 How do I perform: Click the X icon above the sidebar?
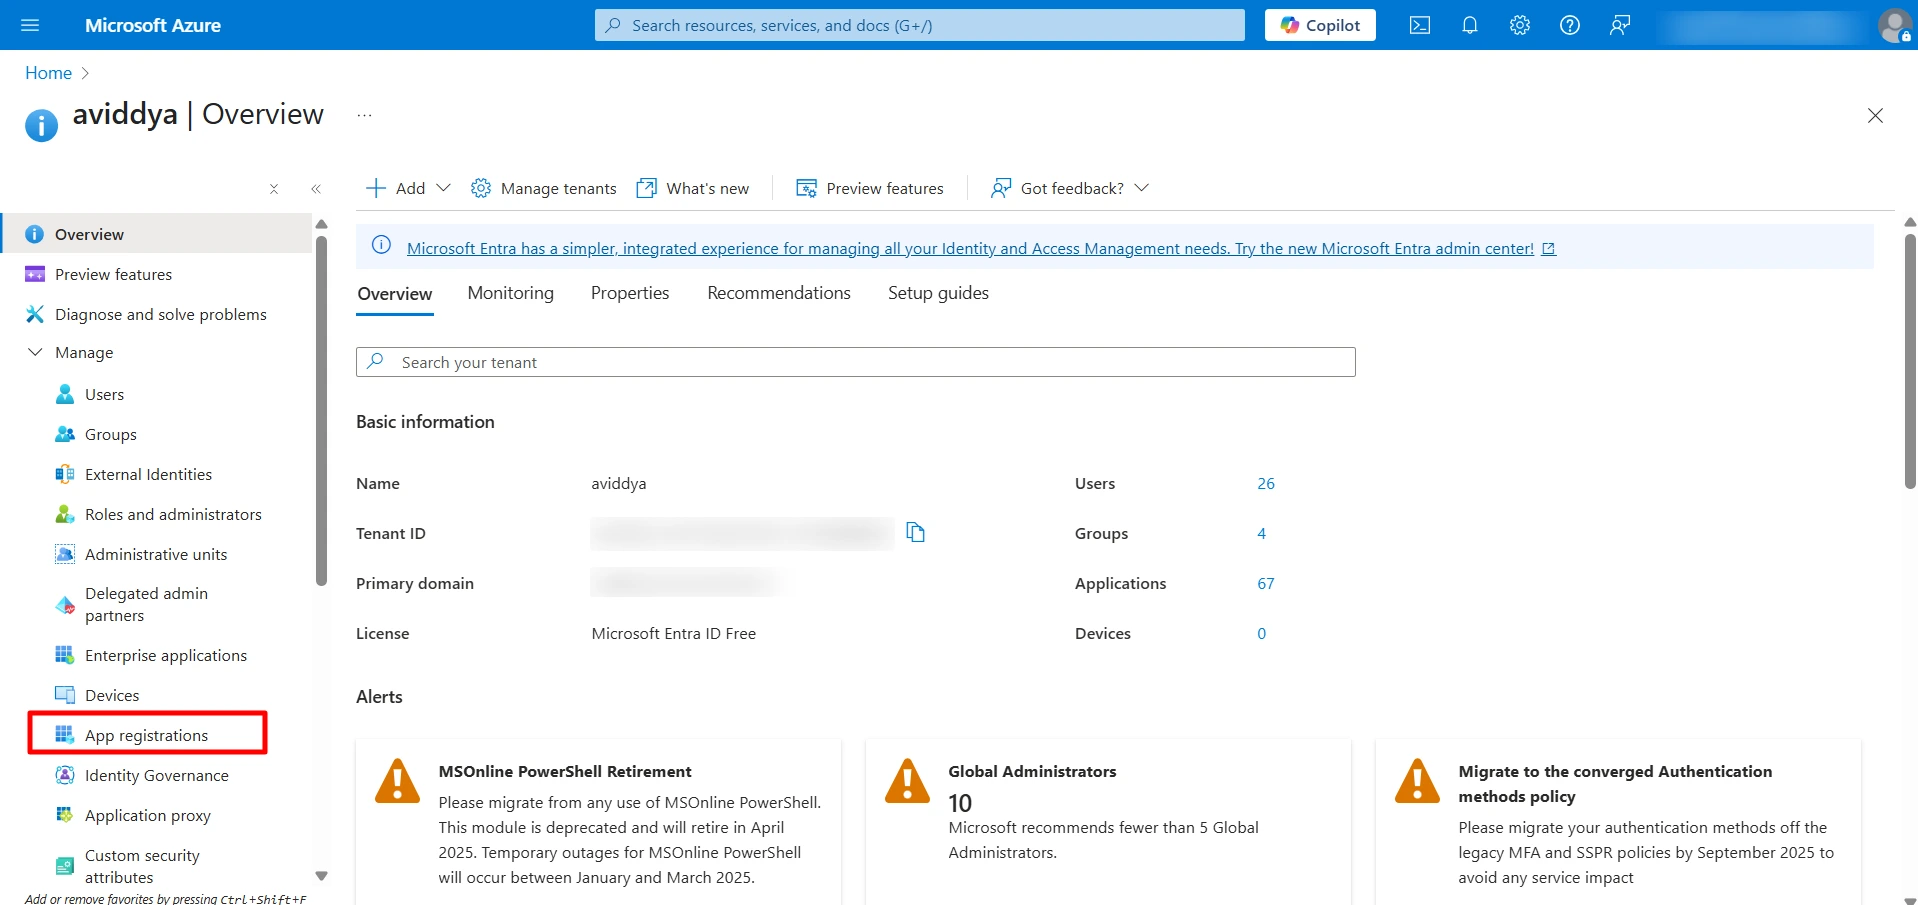[274, 189]
